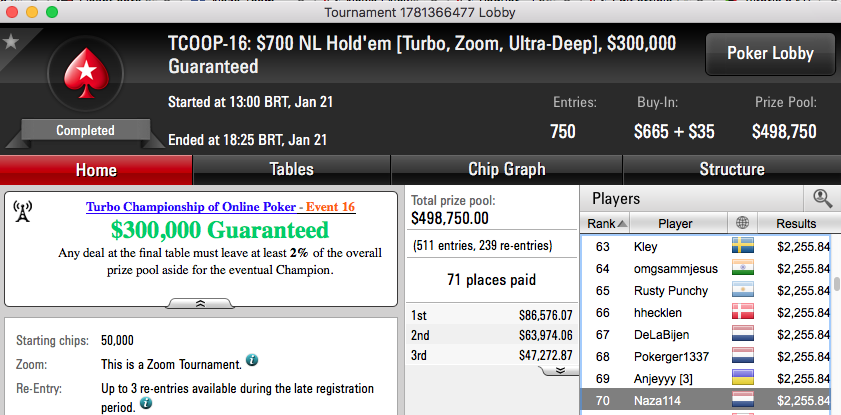Click the PokerStars red spade logo
The width and height of the screenshot is (841, 415).
tap(86, 73)
